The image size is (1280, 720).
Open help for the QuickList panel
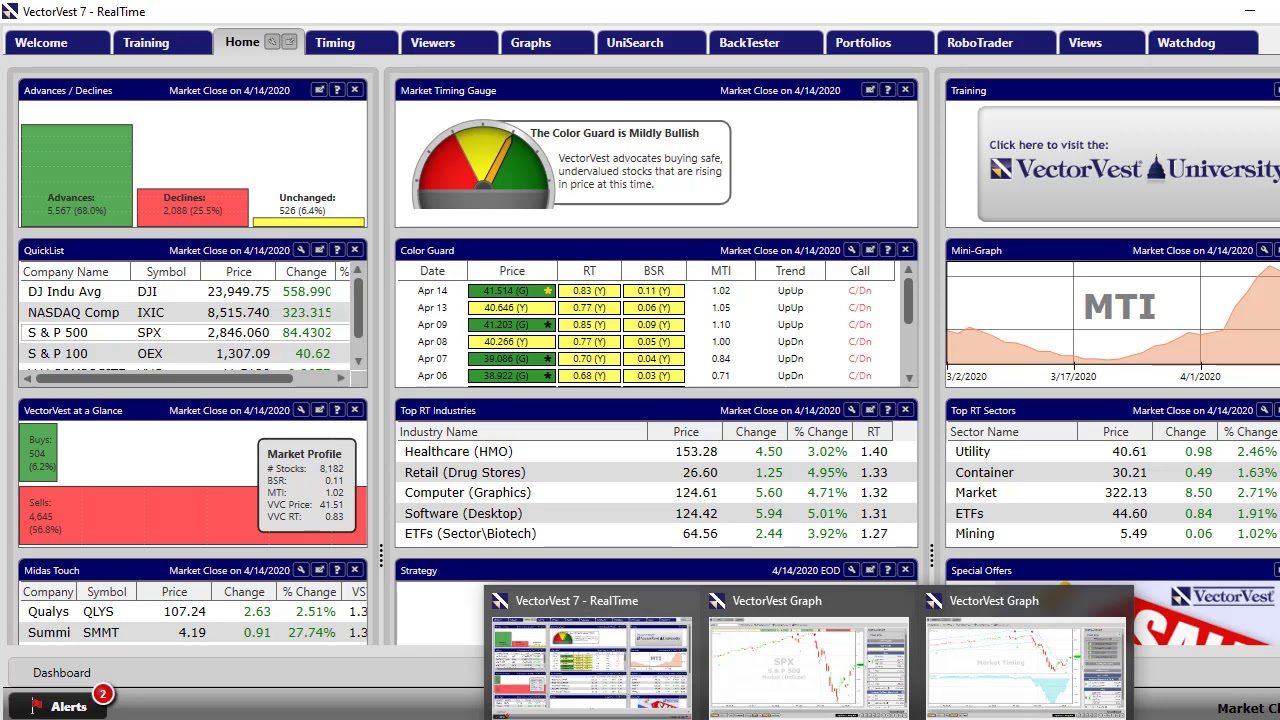(337, 250)
